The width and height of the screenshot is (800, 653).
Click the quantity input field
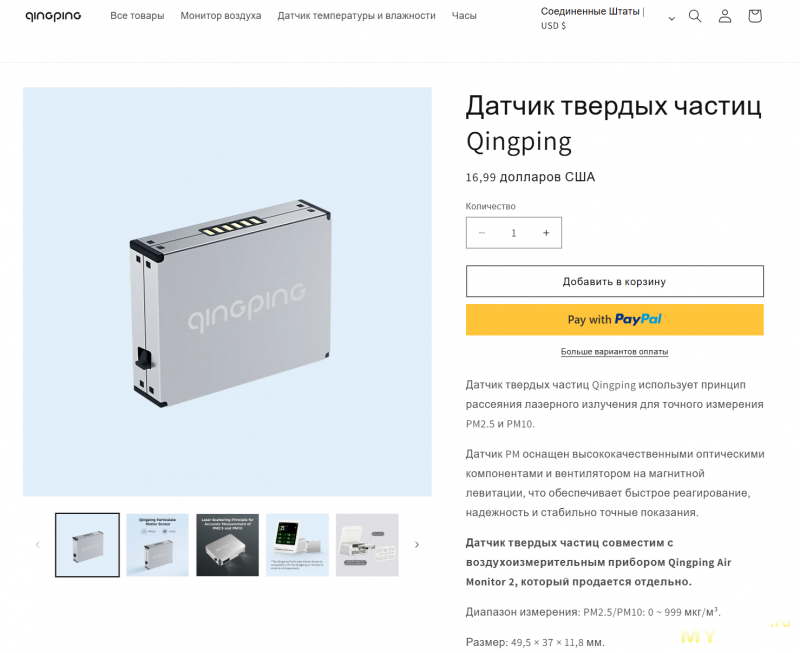click(514, 233)
